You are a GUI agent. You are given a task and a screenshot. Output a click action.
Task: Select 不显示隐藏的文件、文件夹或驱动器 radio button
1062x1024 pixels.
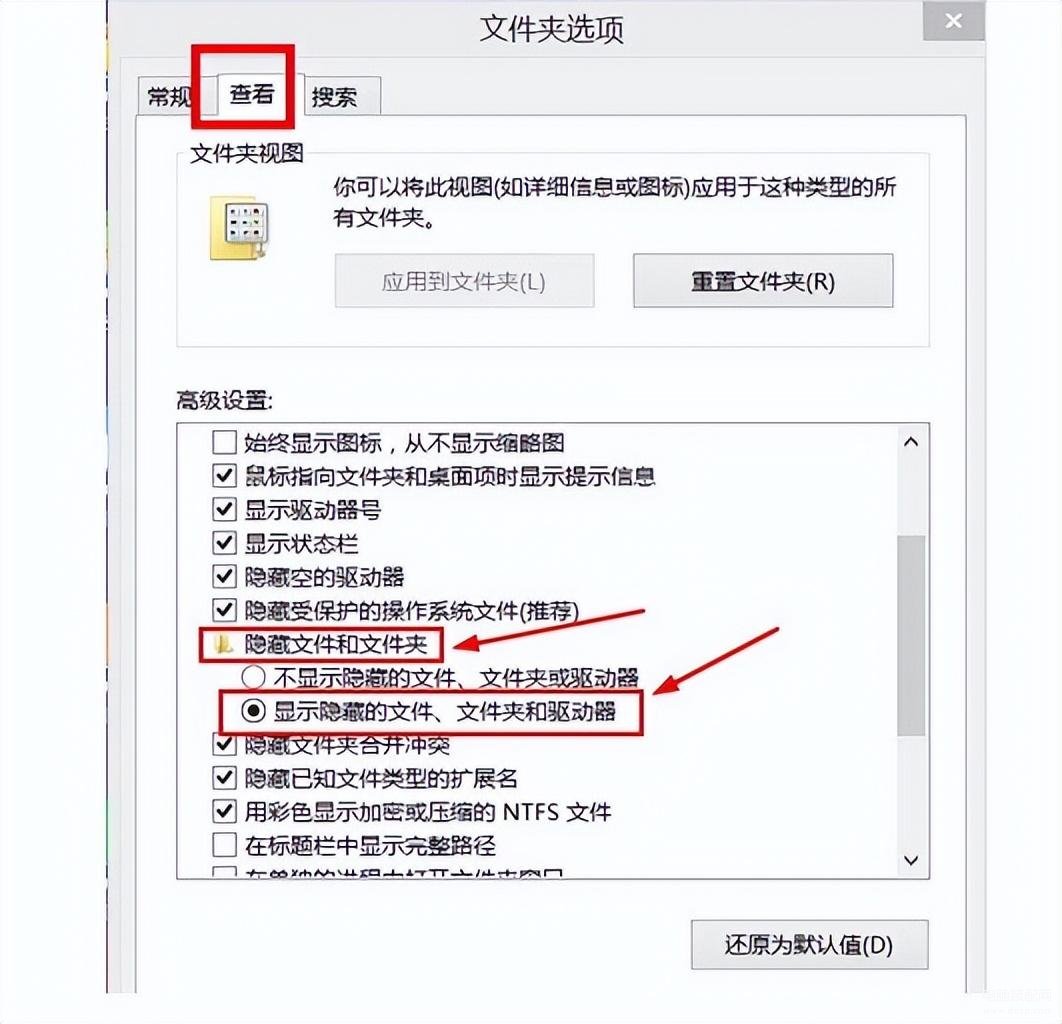click(253, 677)
